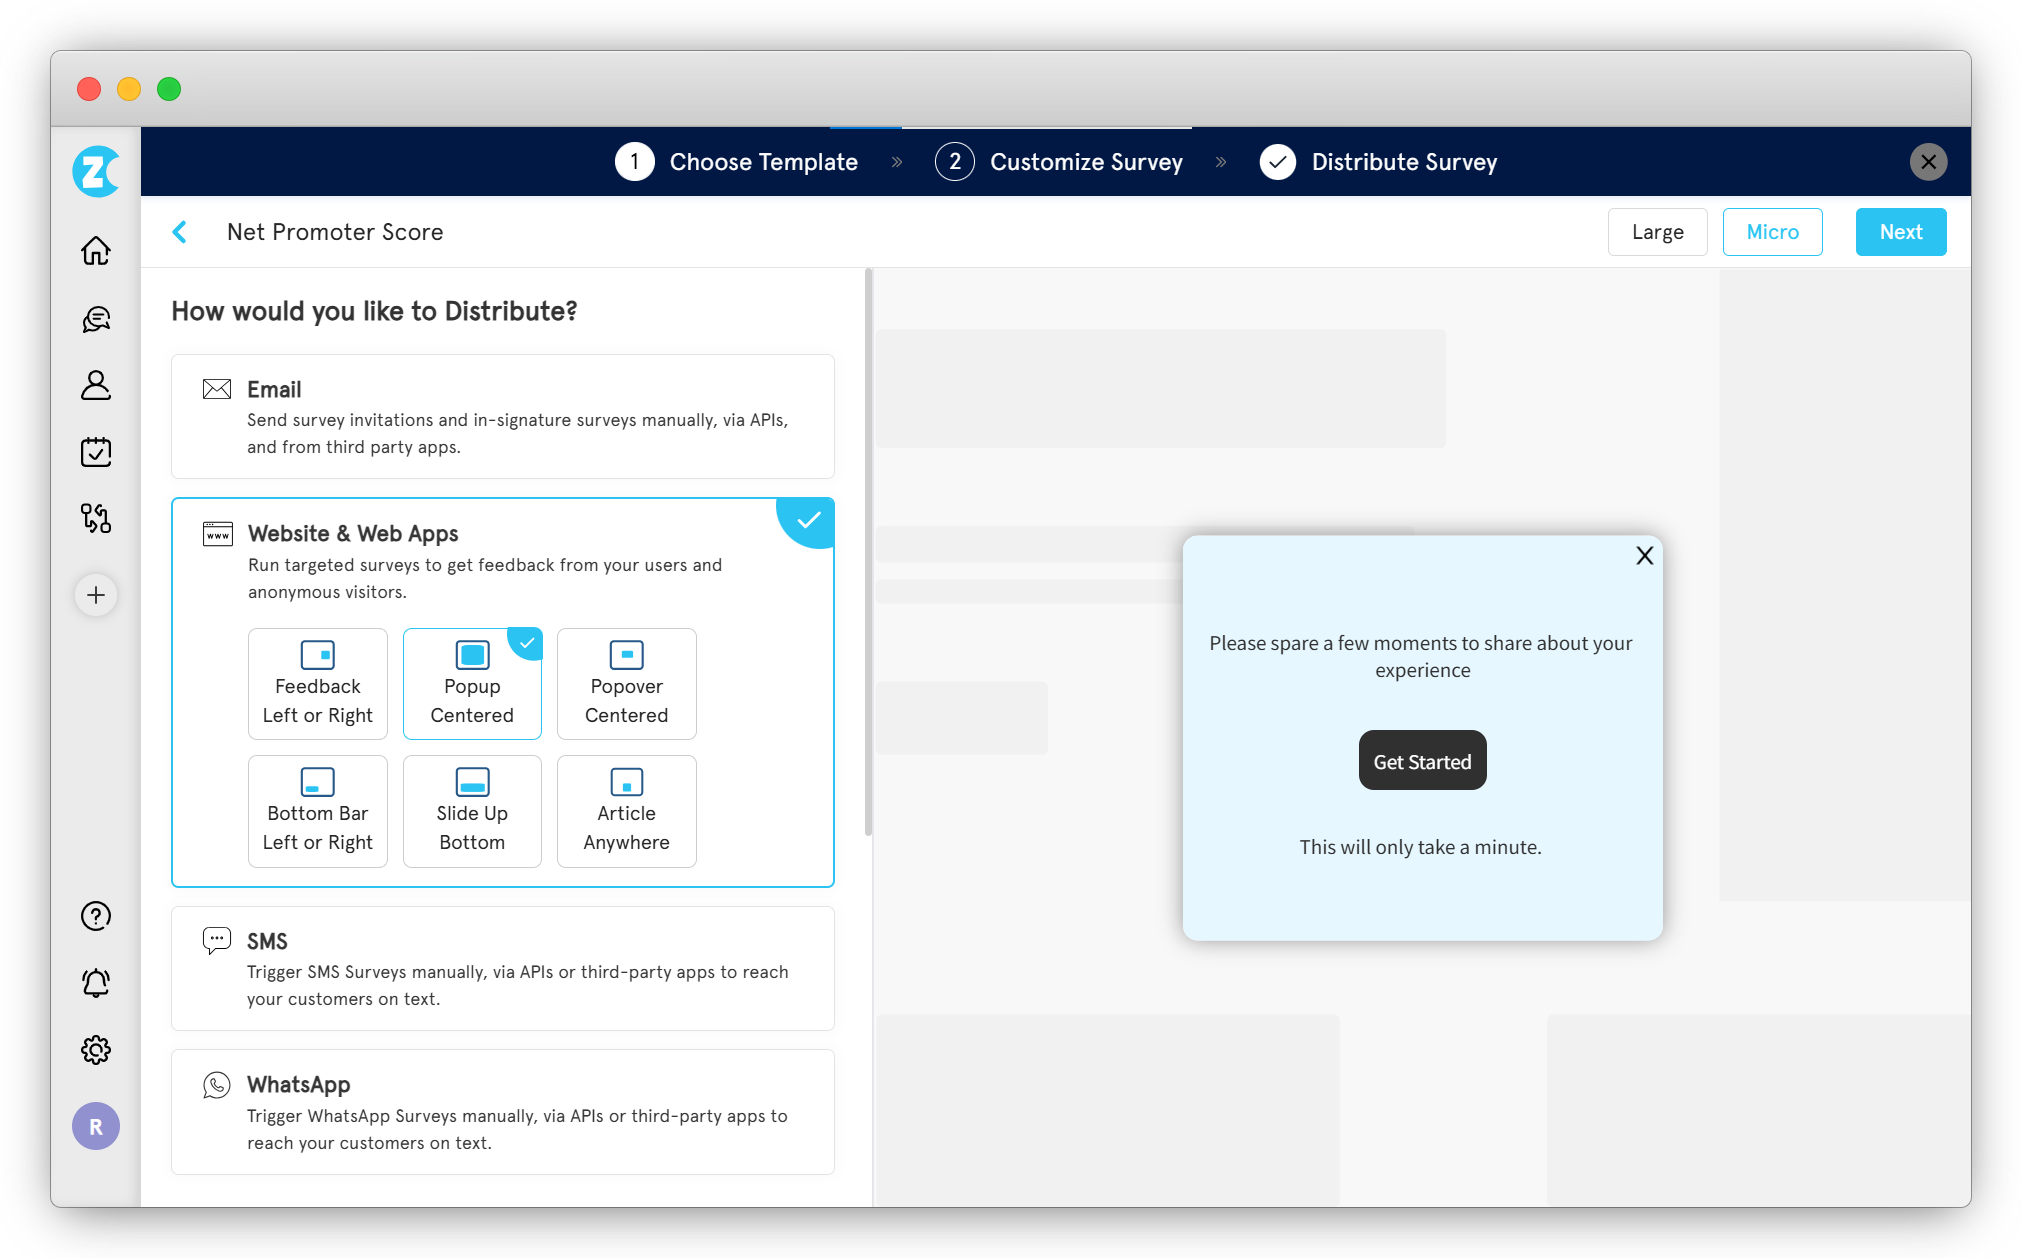This screenshot has width=2022, height=1258.
Task: Open the workflows icon in sidebar
Action: [95, 518]
